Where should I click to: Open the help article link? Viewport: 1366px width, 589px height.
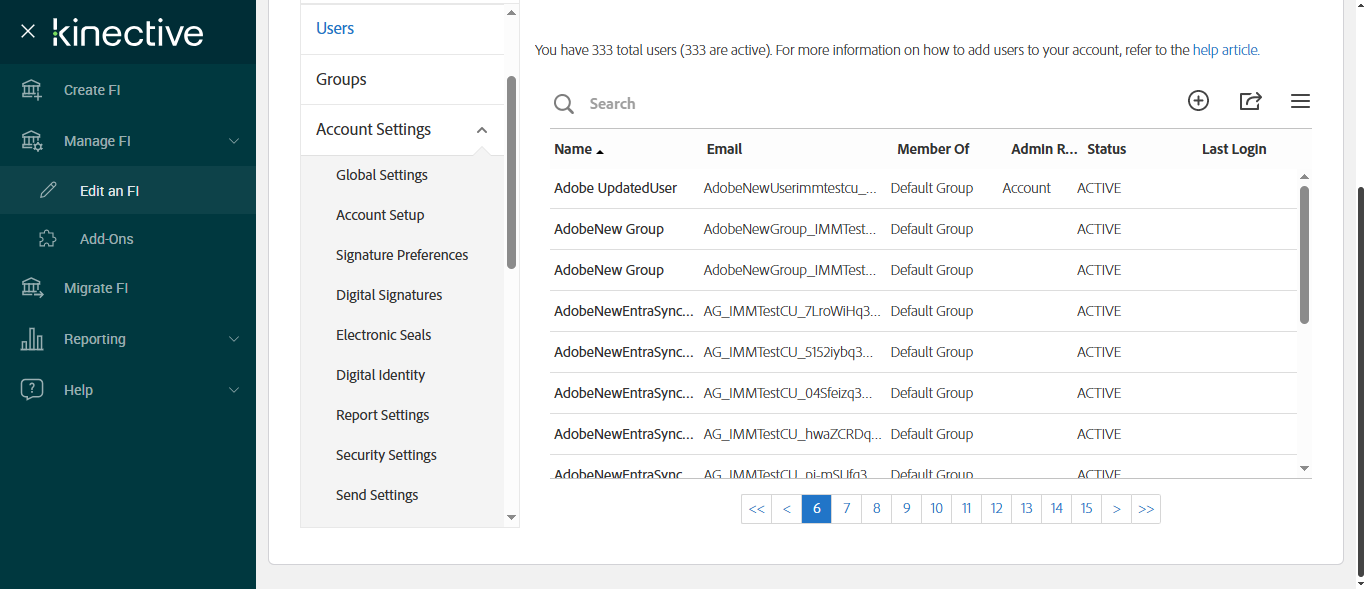pos(1225,50)
